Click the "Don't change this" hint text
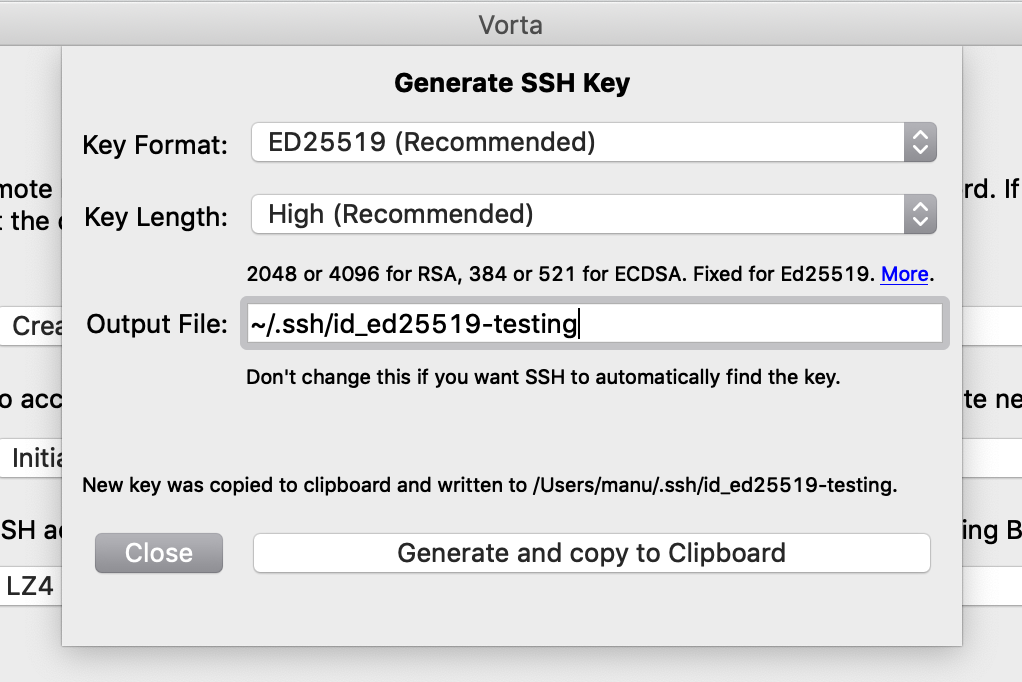 click(x=543, y=378)
